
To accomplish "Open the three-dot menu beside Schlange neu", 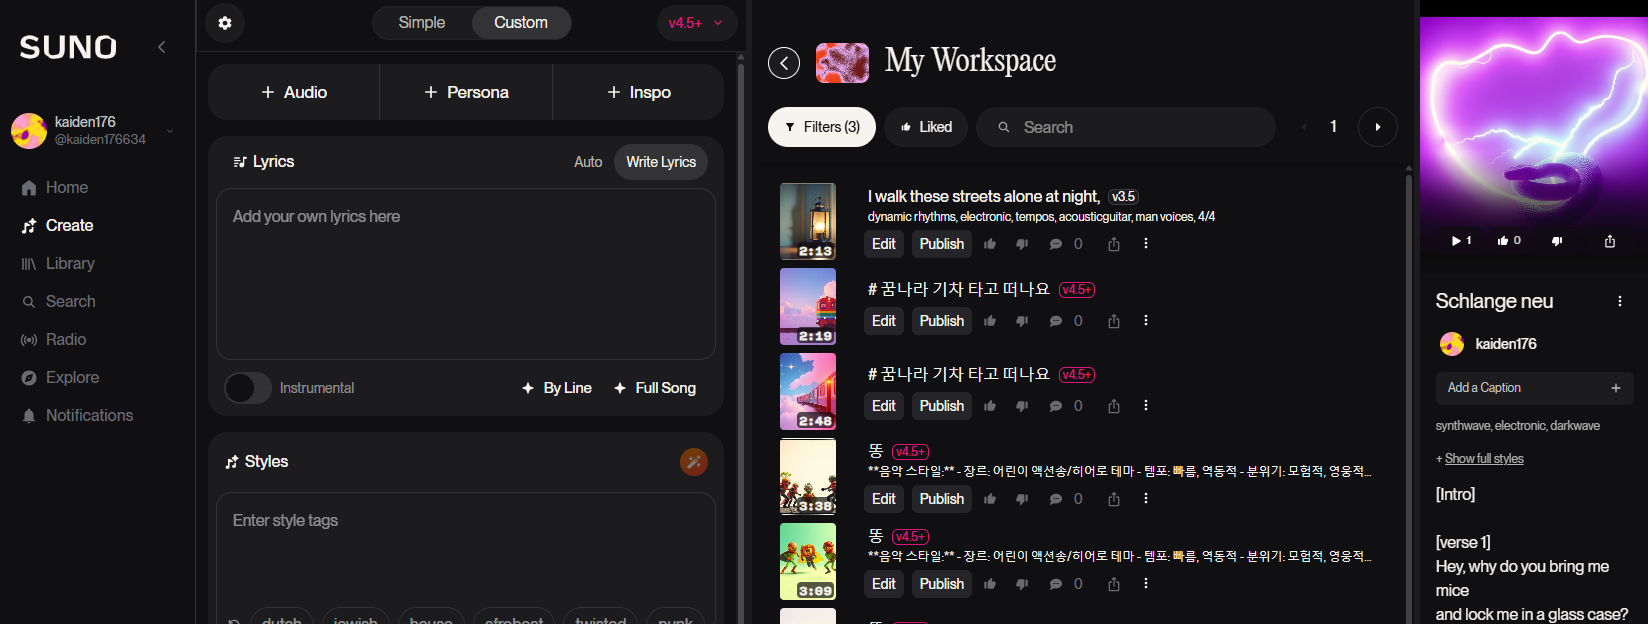I will point(1620,301).
